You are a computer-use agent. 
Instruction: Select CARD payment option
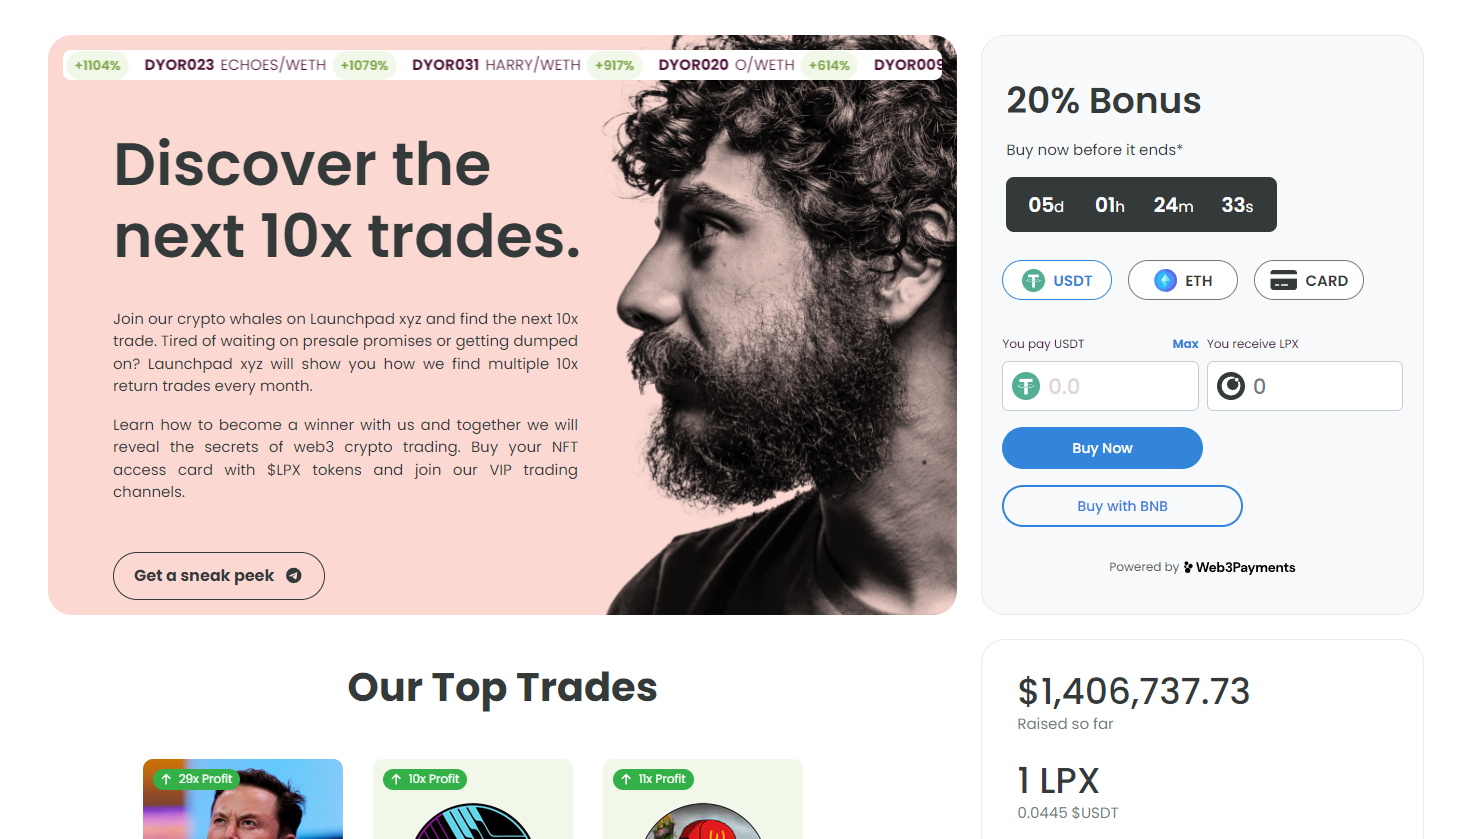(x=1309, y=280)
